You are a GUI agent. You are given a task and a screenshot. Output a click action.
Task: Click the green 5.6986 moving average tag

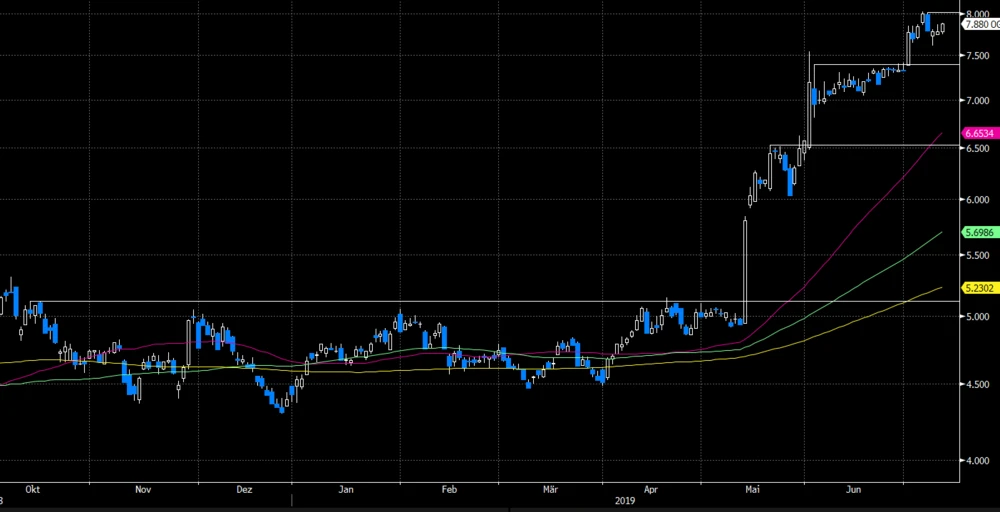(978, 232)
